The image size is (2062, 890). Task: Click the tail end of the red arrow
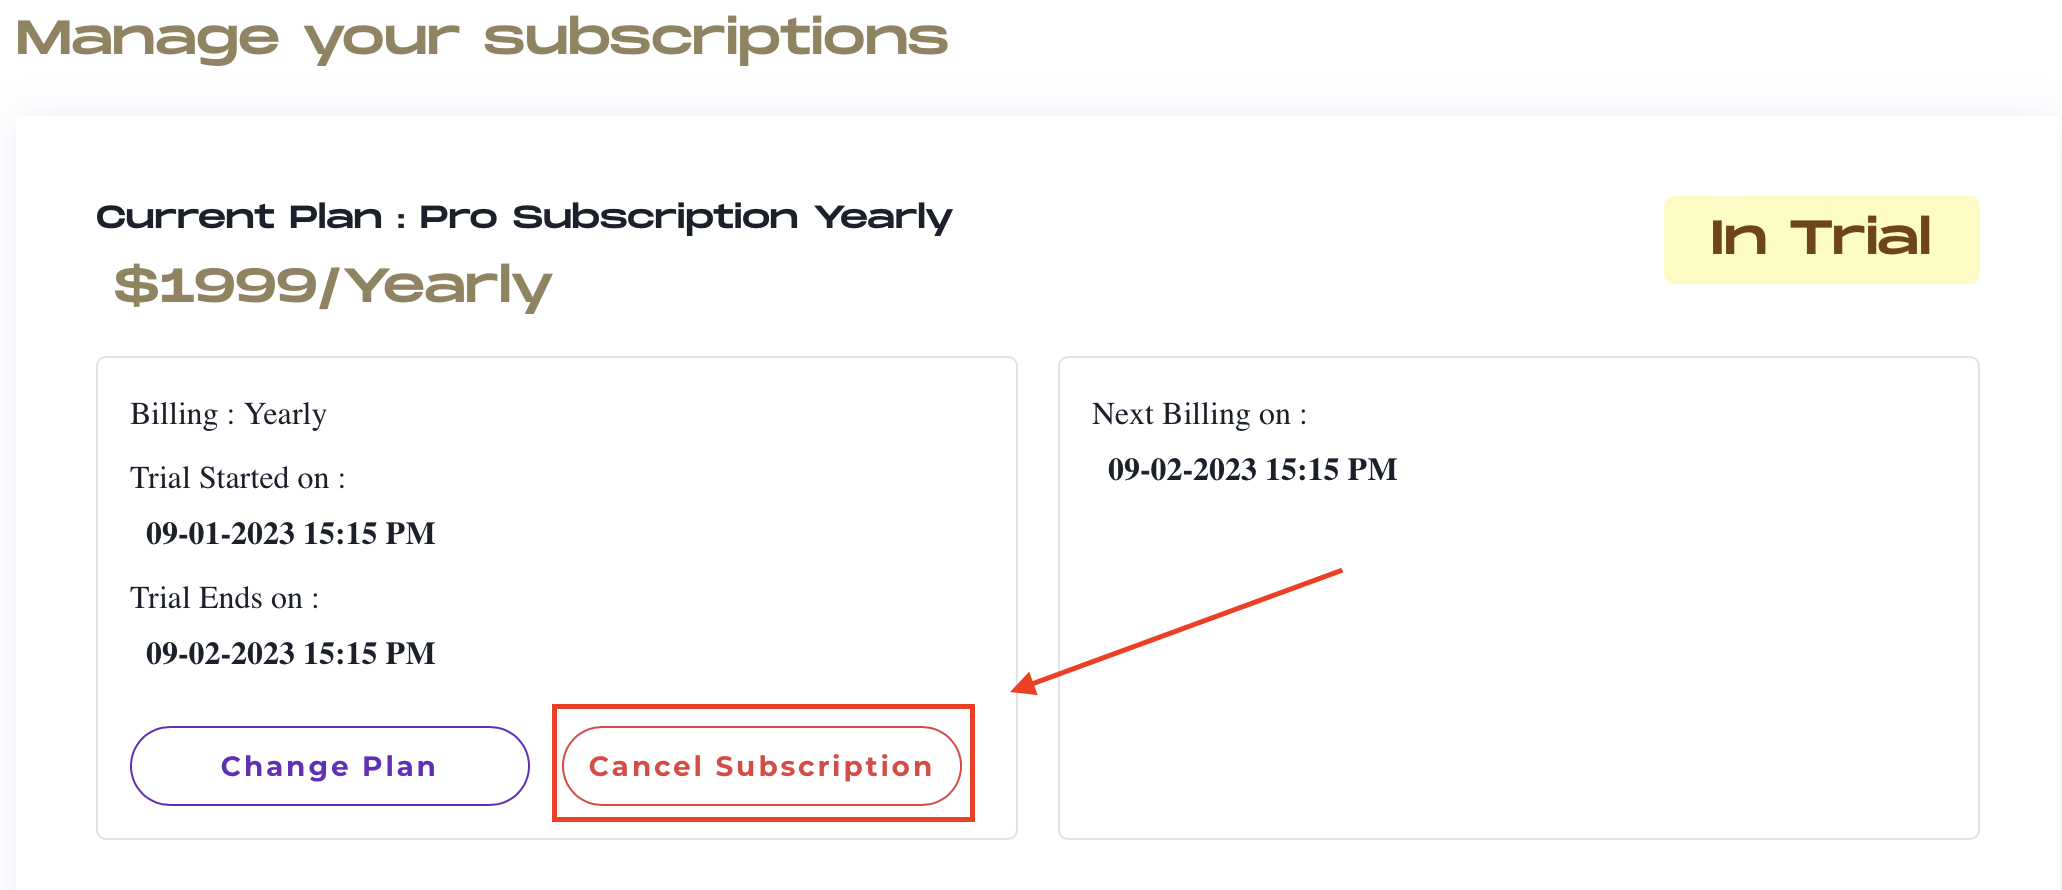coord(1337,572)
